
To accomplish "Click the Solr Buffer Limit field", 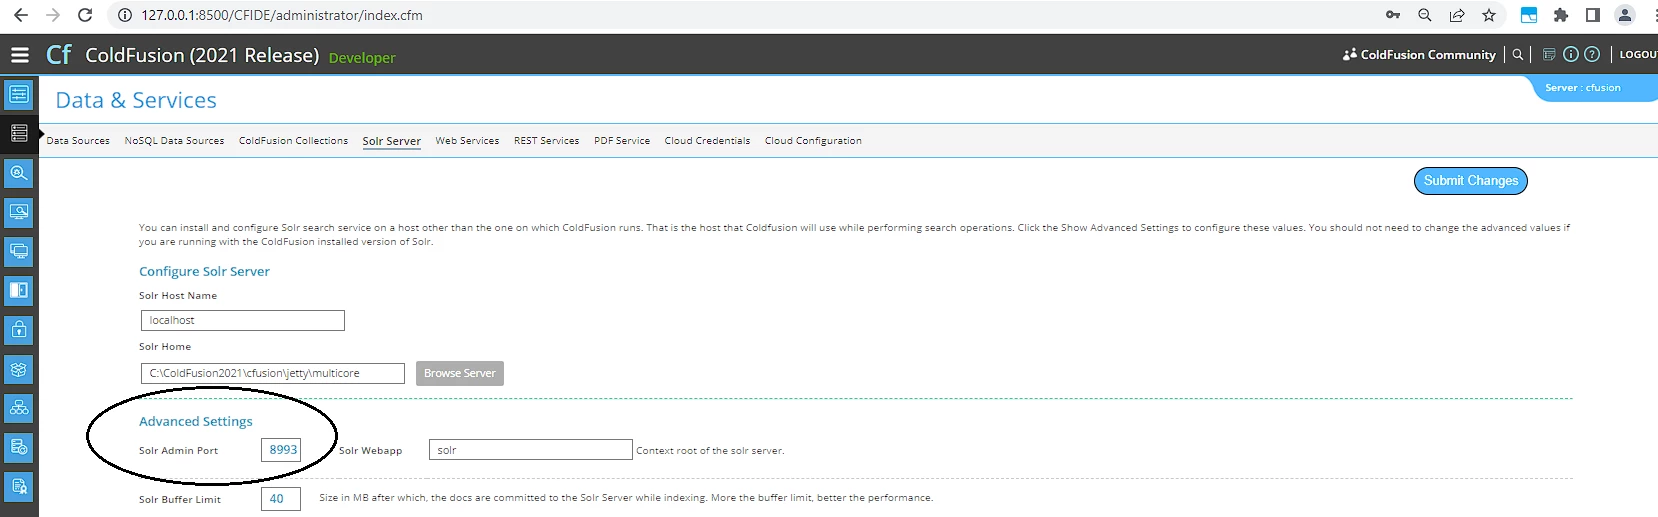I will point(281,499).
